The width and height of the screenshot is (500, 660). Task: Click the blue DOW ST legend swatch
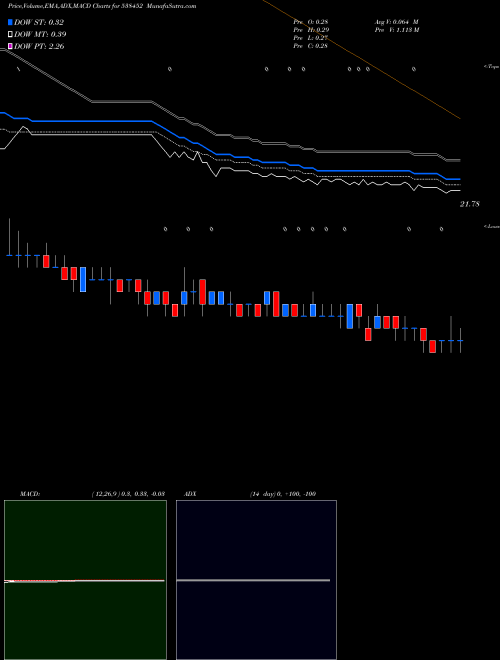10,22
